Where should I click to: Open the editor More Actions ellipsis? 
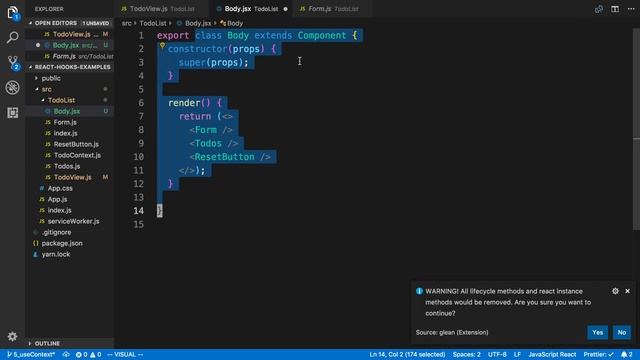click(631, 9)
